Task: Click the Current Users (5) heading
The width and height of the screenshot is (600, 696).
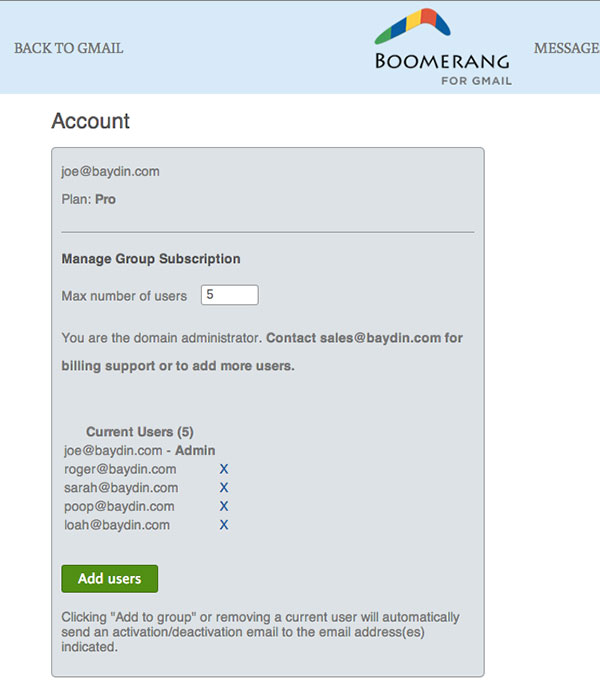Action: point(140,432)
